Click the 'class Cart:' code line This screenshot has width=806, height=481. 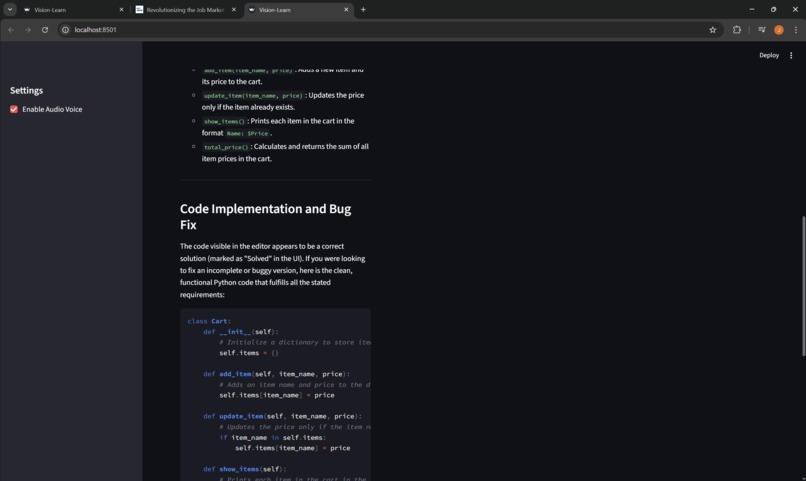point(209,321)
